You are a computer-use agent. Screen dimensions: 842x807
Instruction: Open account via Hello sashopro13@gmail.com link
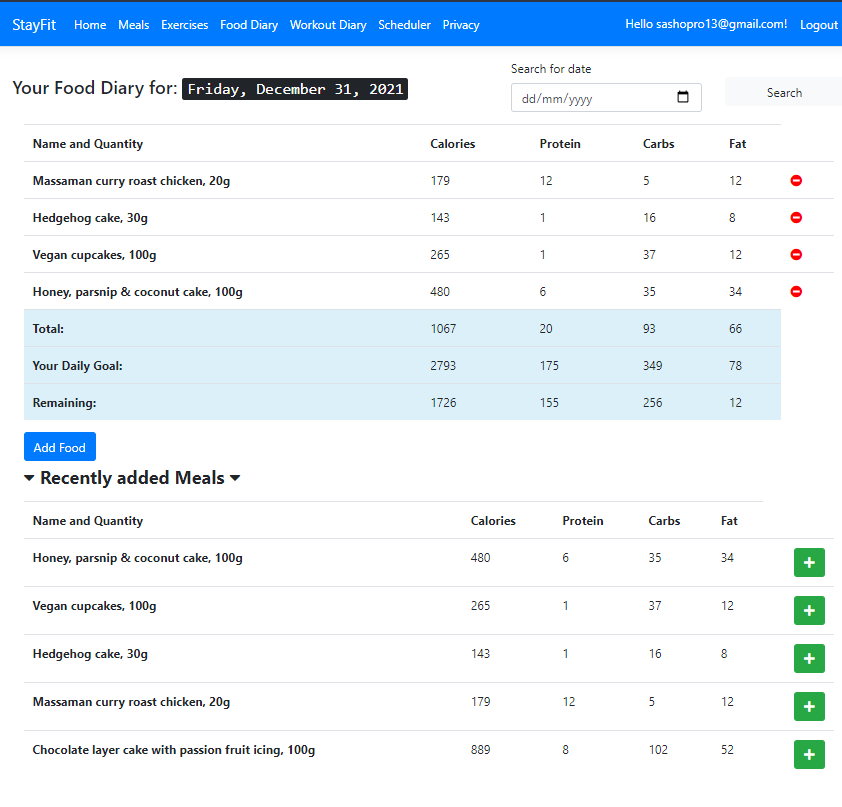[706, 24]
